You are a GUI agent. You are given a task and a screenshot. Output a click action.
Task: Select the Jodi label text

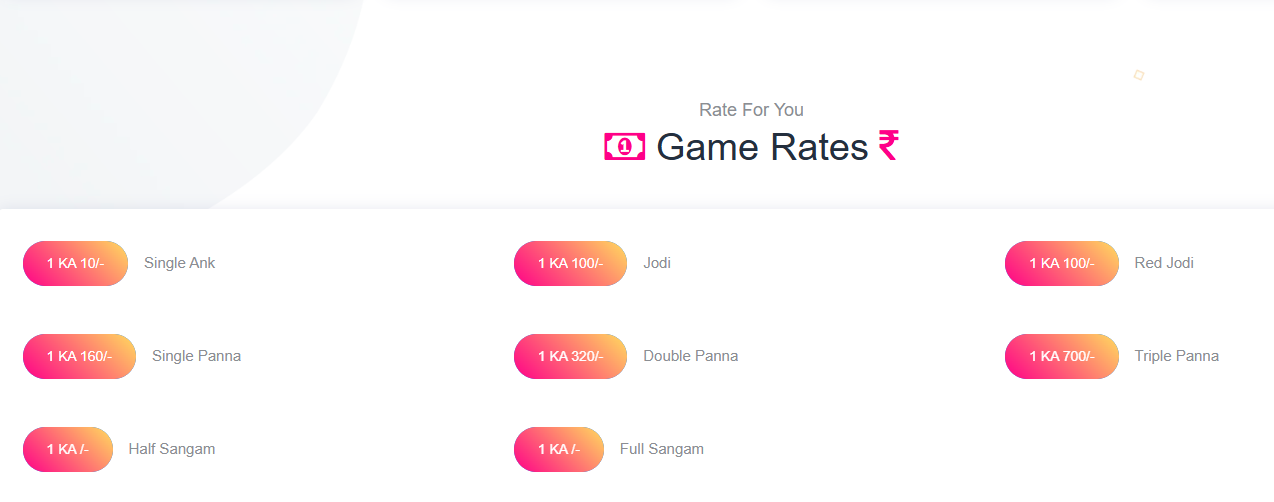click(x=657, y=264)
